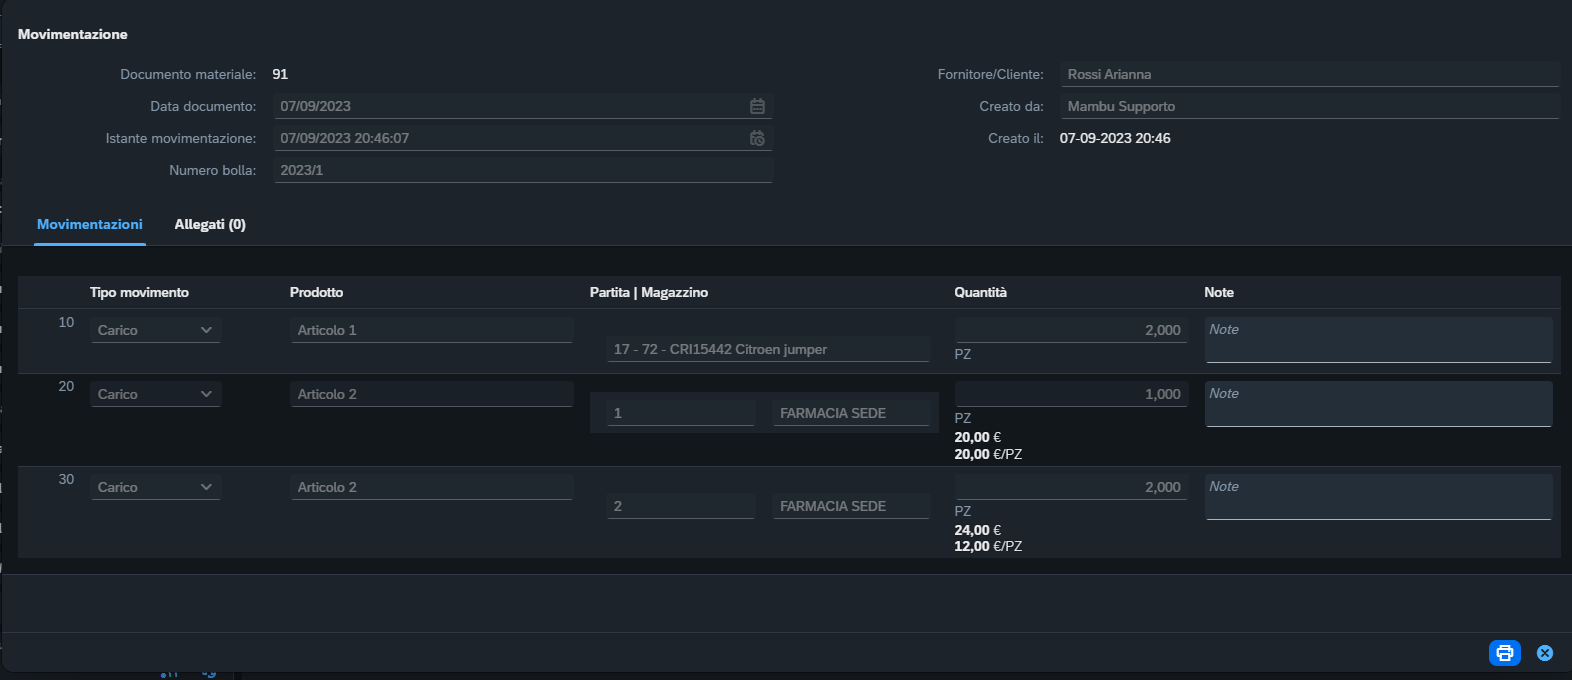
Task: Open the Data documento calendar picker
Action: 757,106
